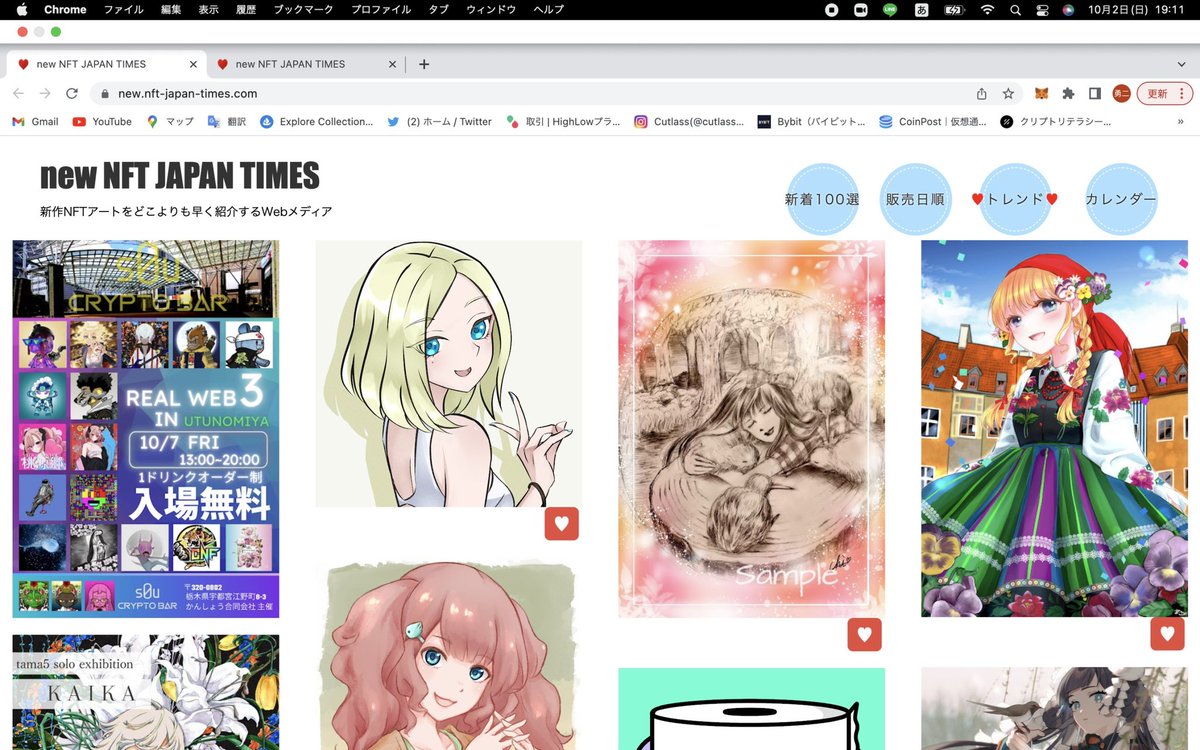Open the 新着100選 page
The width and height of the screenshot is (1200, 750).
click(822, 199)
